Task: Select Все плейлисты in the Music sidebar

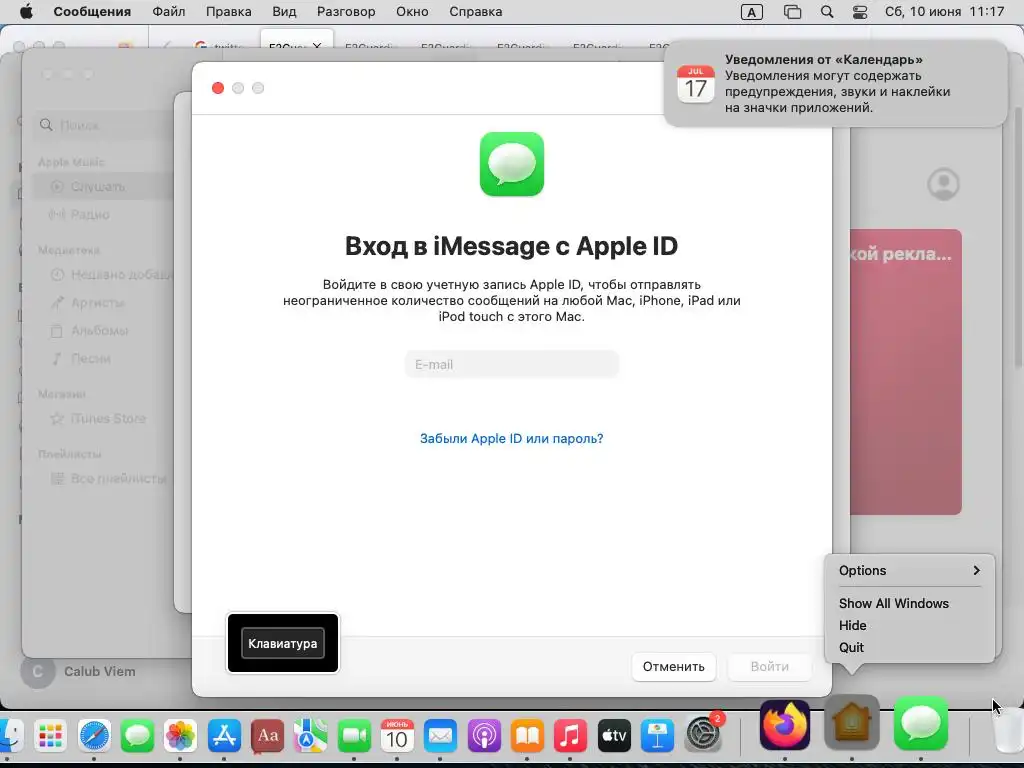Action: pos(118,479)
